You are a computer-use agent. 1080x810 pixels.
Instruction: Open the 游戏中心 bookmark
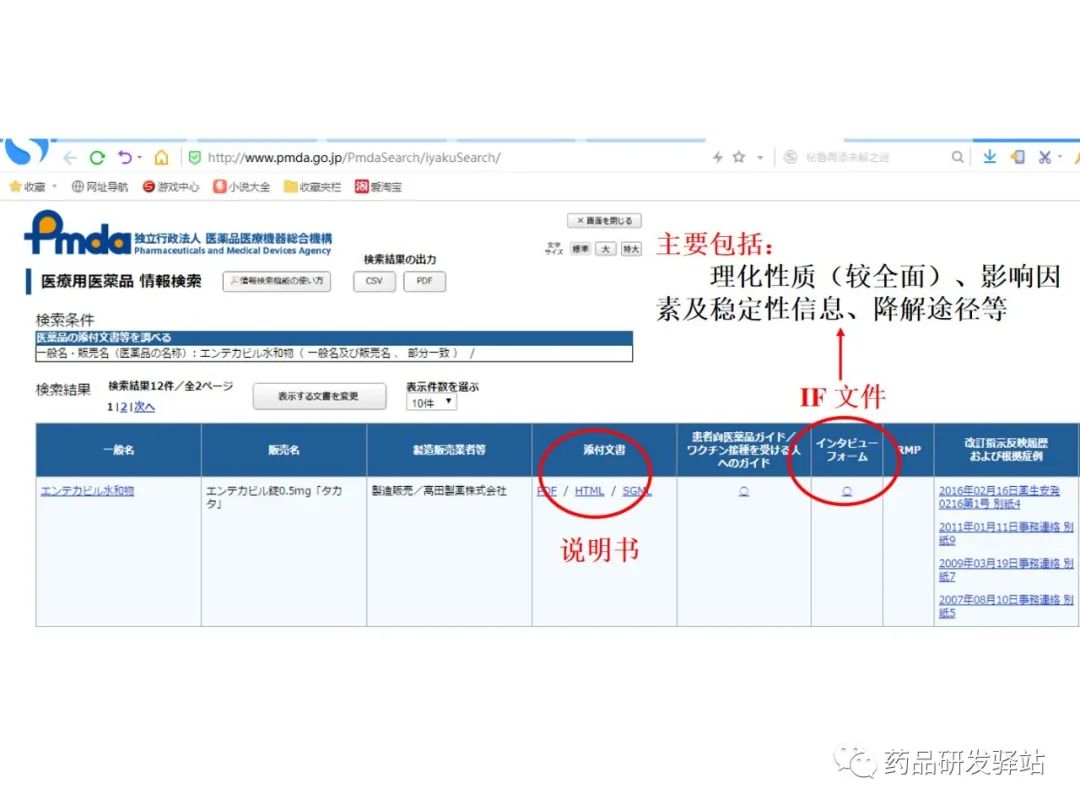[x=171, y=187]
